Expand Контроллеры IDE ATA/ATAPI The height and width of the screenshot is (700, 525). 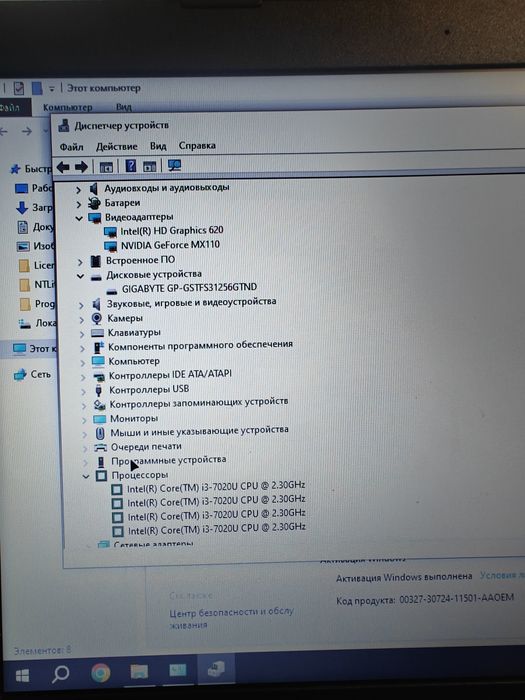coord(83,377)
